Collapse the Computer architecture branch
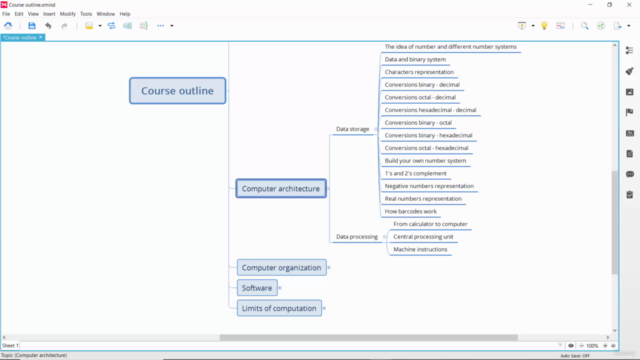The width and height of the screenshot is (640, 360). coord(329,189)
